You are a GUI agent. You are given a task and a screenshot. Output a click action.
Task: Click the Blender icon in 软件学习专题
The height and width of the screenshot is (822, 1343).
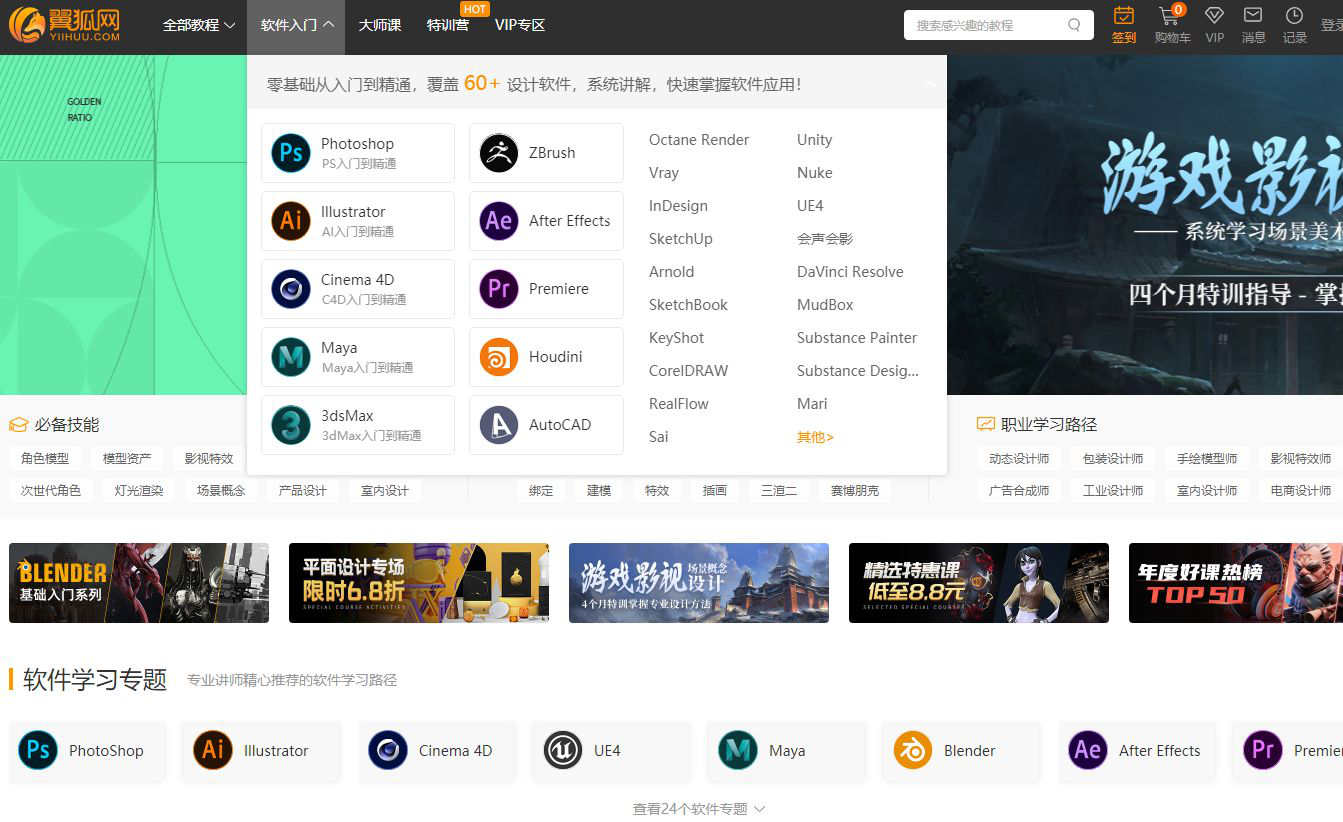[913, 750]
